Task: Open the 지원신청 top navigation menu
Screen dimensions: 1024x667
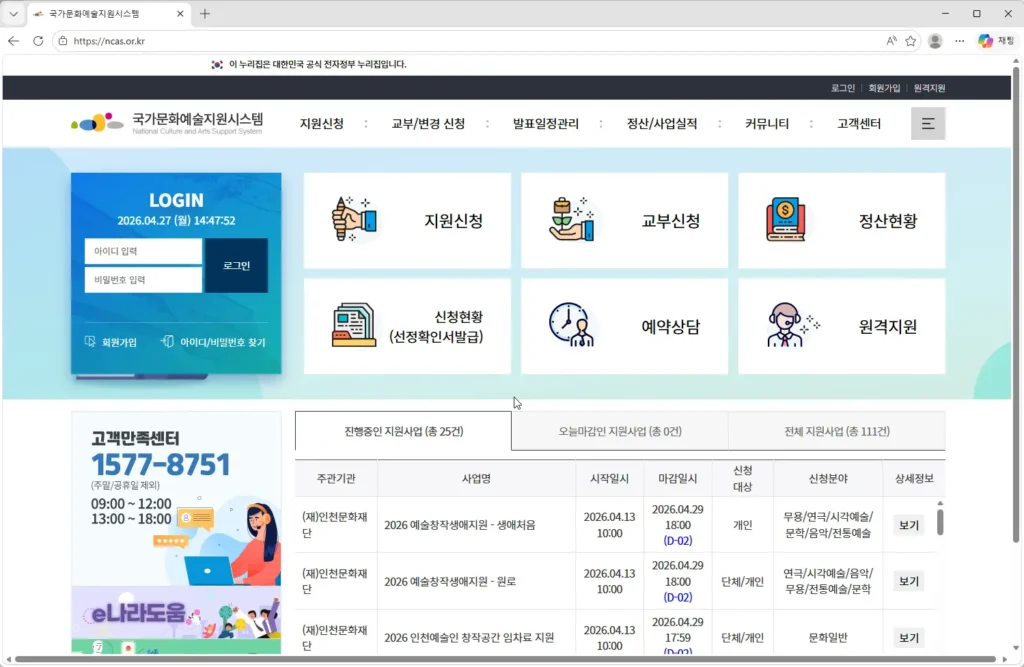Action: (321, 123)
